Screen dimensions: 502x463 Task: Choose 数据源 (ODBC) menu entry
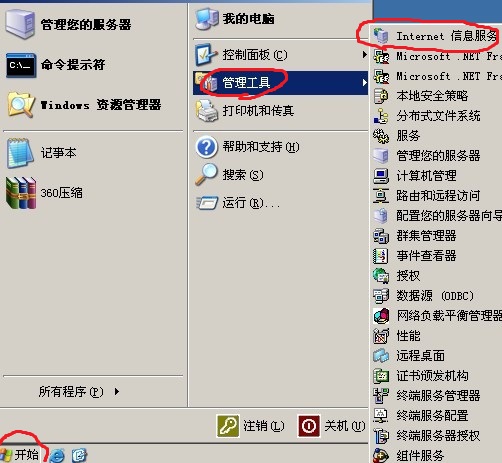click(437, 296)
